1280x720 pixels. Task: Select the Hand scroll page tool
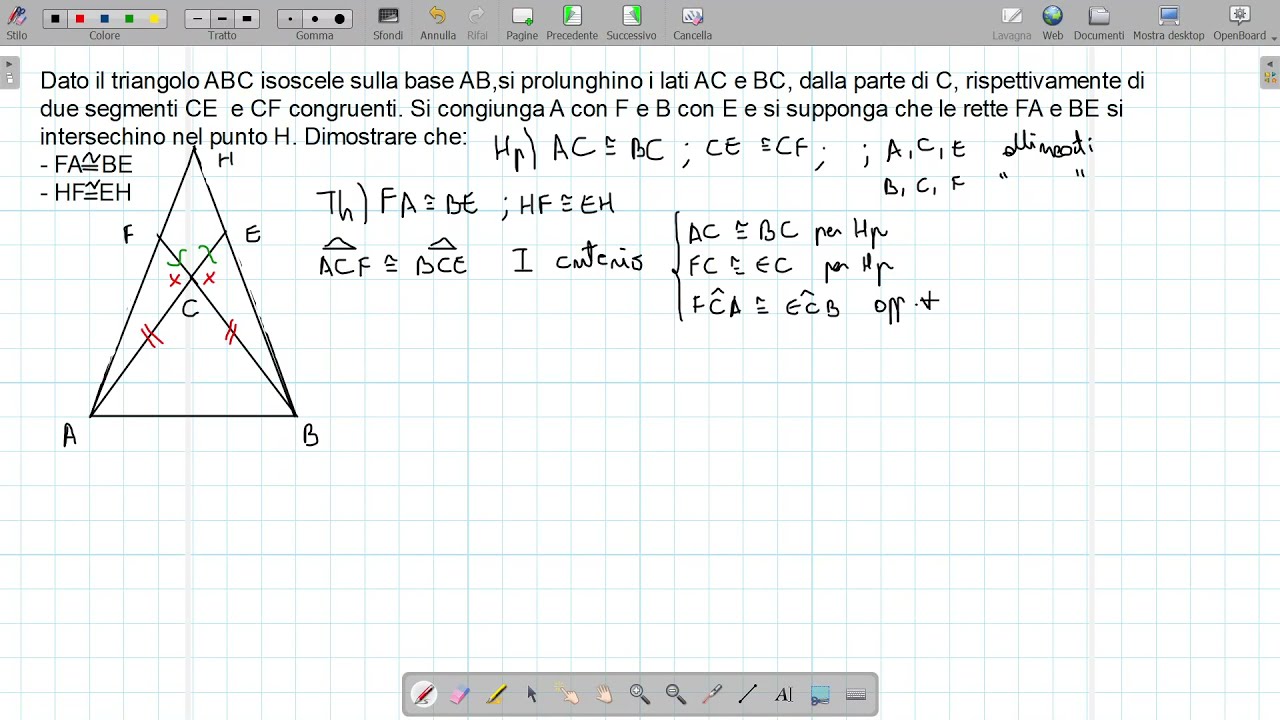[604, 694]
